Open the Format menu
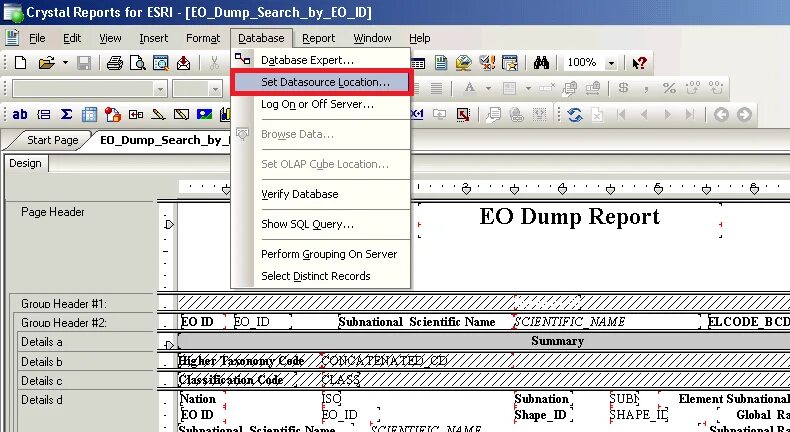The height and width of the screenshot is (432, 790). point(203,38)
